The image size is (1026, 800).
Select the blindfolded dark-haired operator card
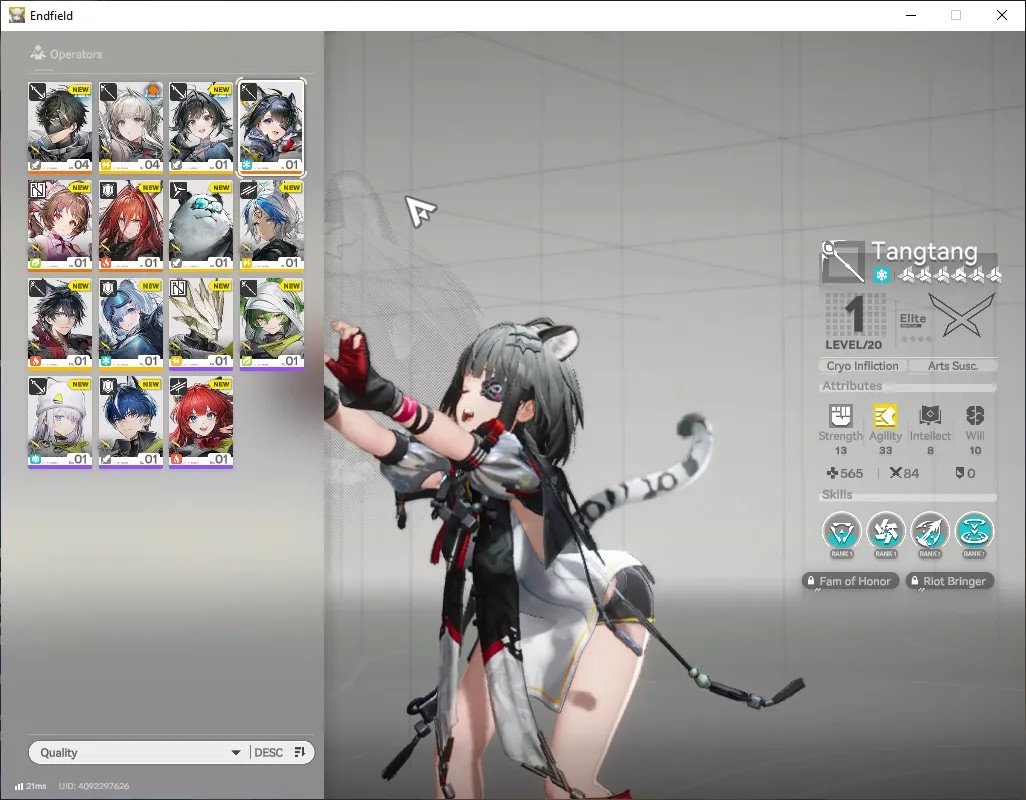(60, 127)
